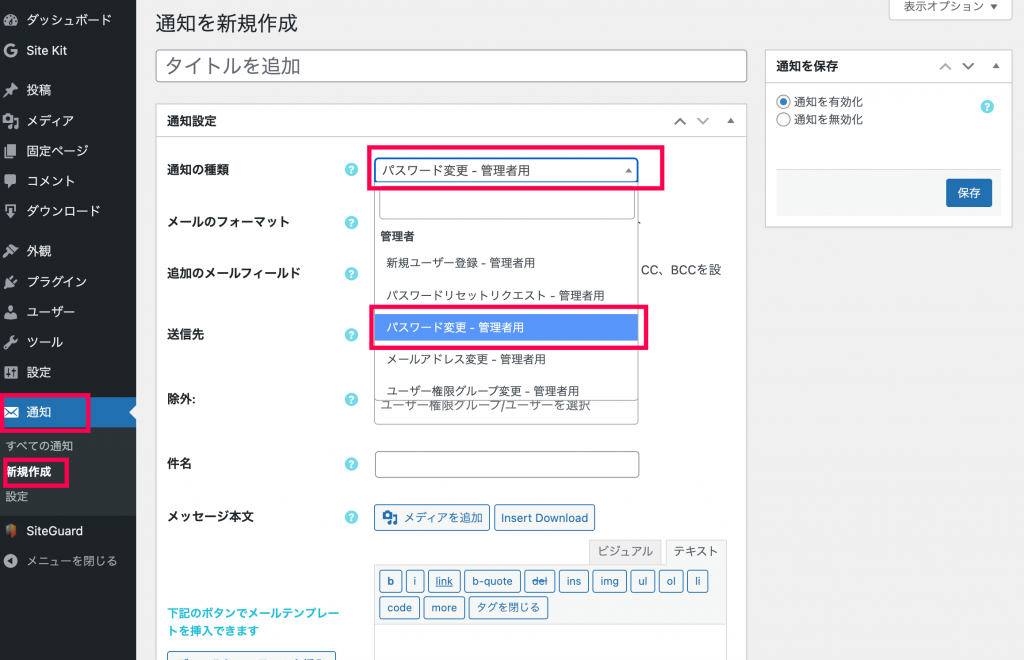The width and height of the screenshot is (1024, 660).
Task: Select the 通知を有効化 radio button
Action: coord(783,102)
